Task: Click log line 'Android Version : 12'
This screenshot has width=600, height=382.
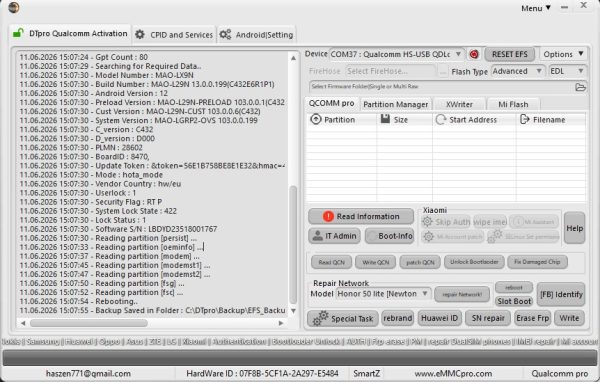Action: [94, 93]
